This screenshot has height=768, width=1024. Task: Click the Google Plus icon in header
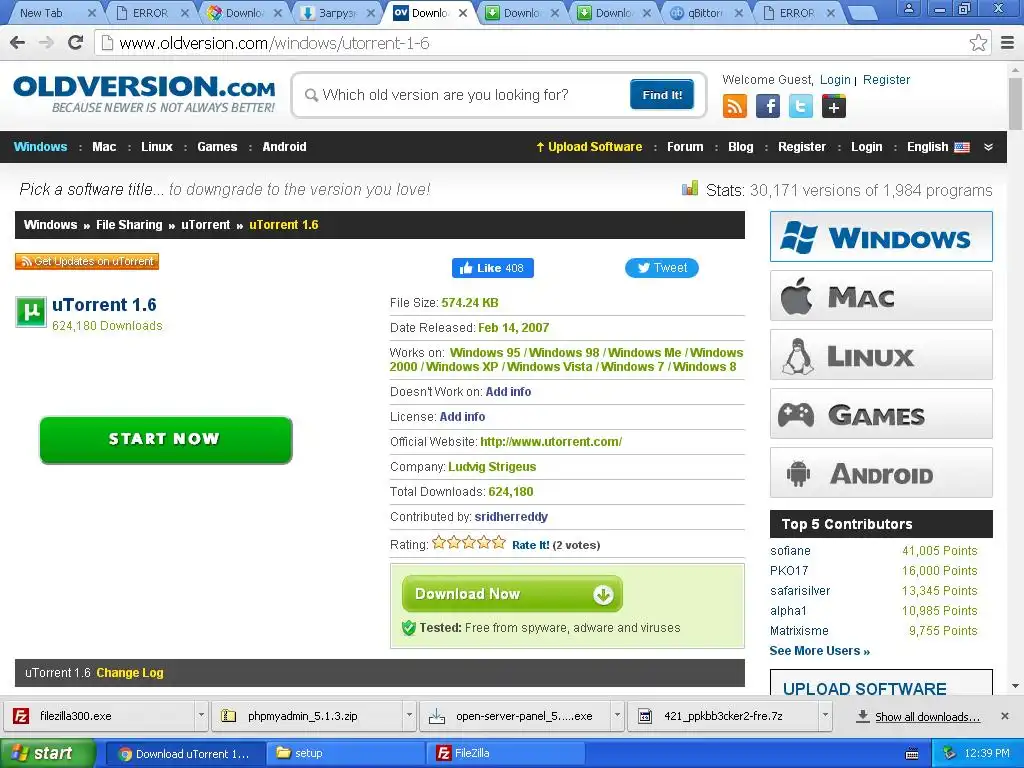[x=834, y=106]
